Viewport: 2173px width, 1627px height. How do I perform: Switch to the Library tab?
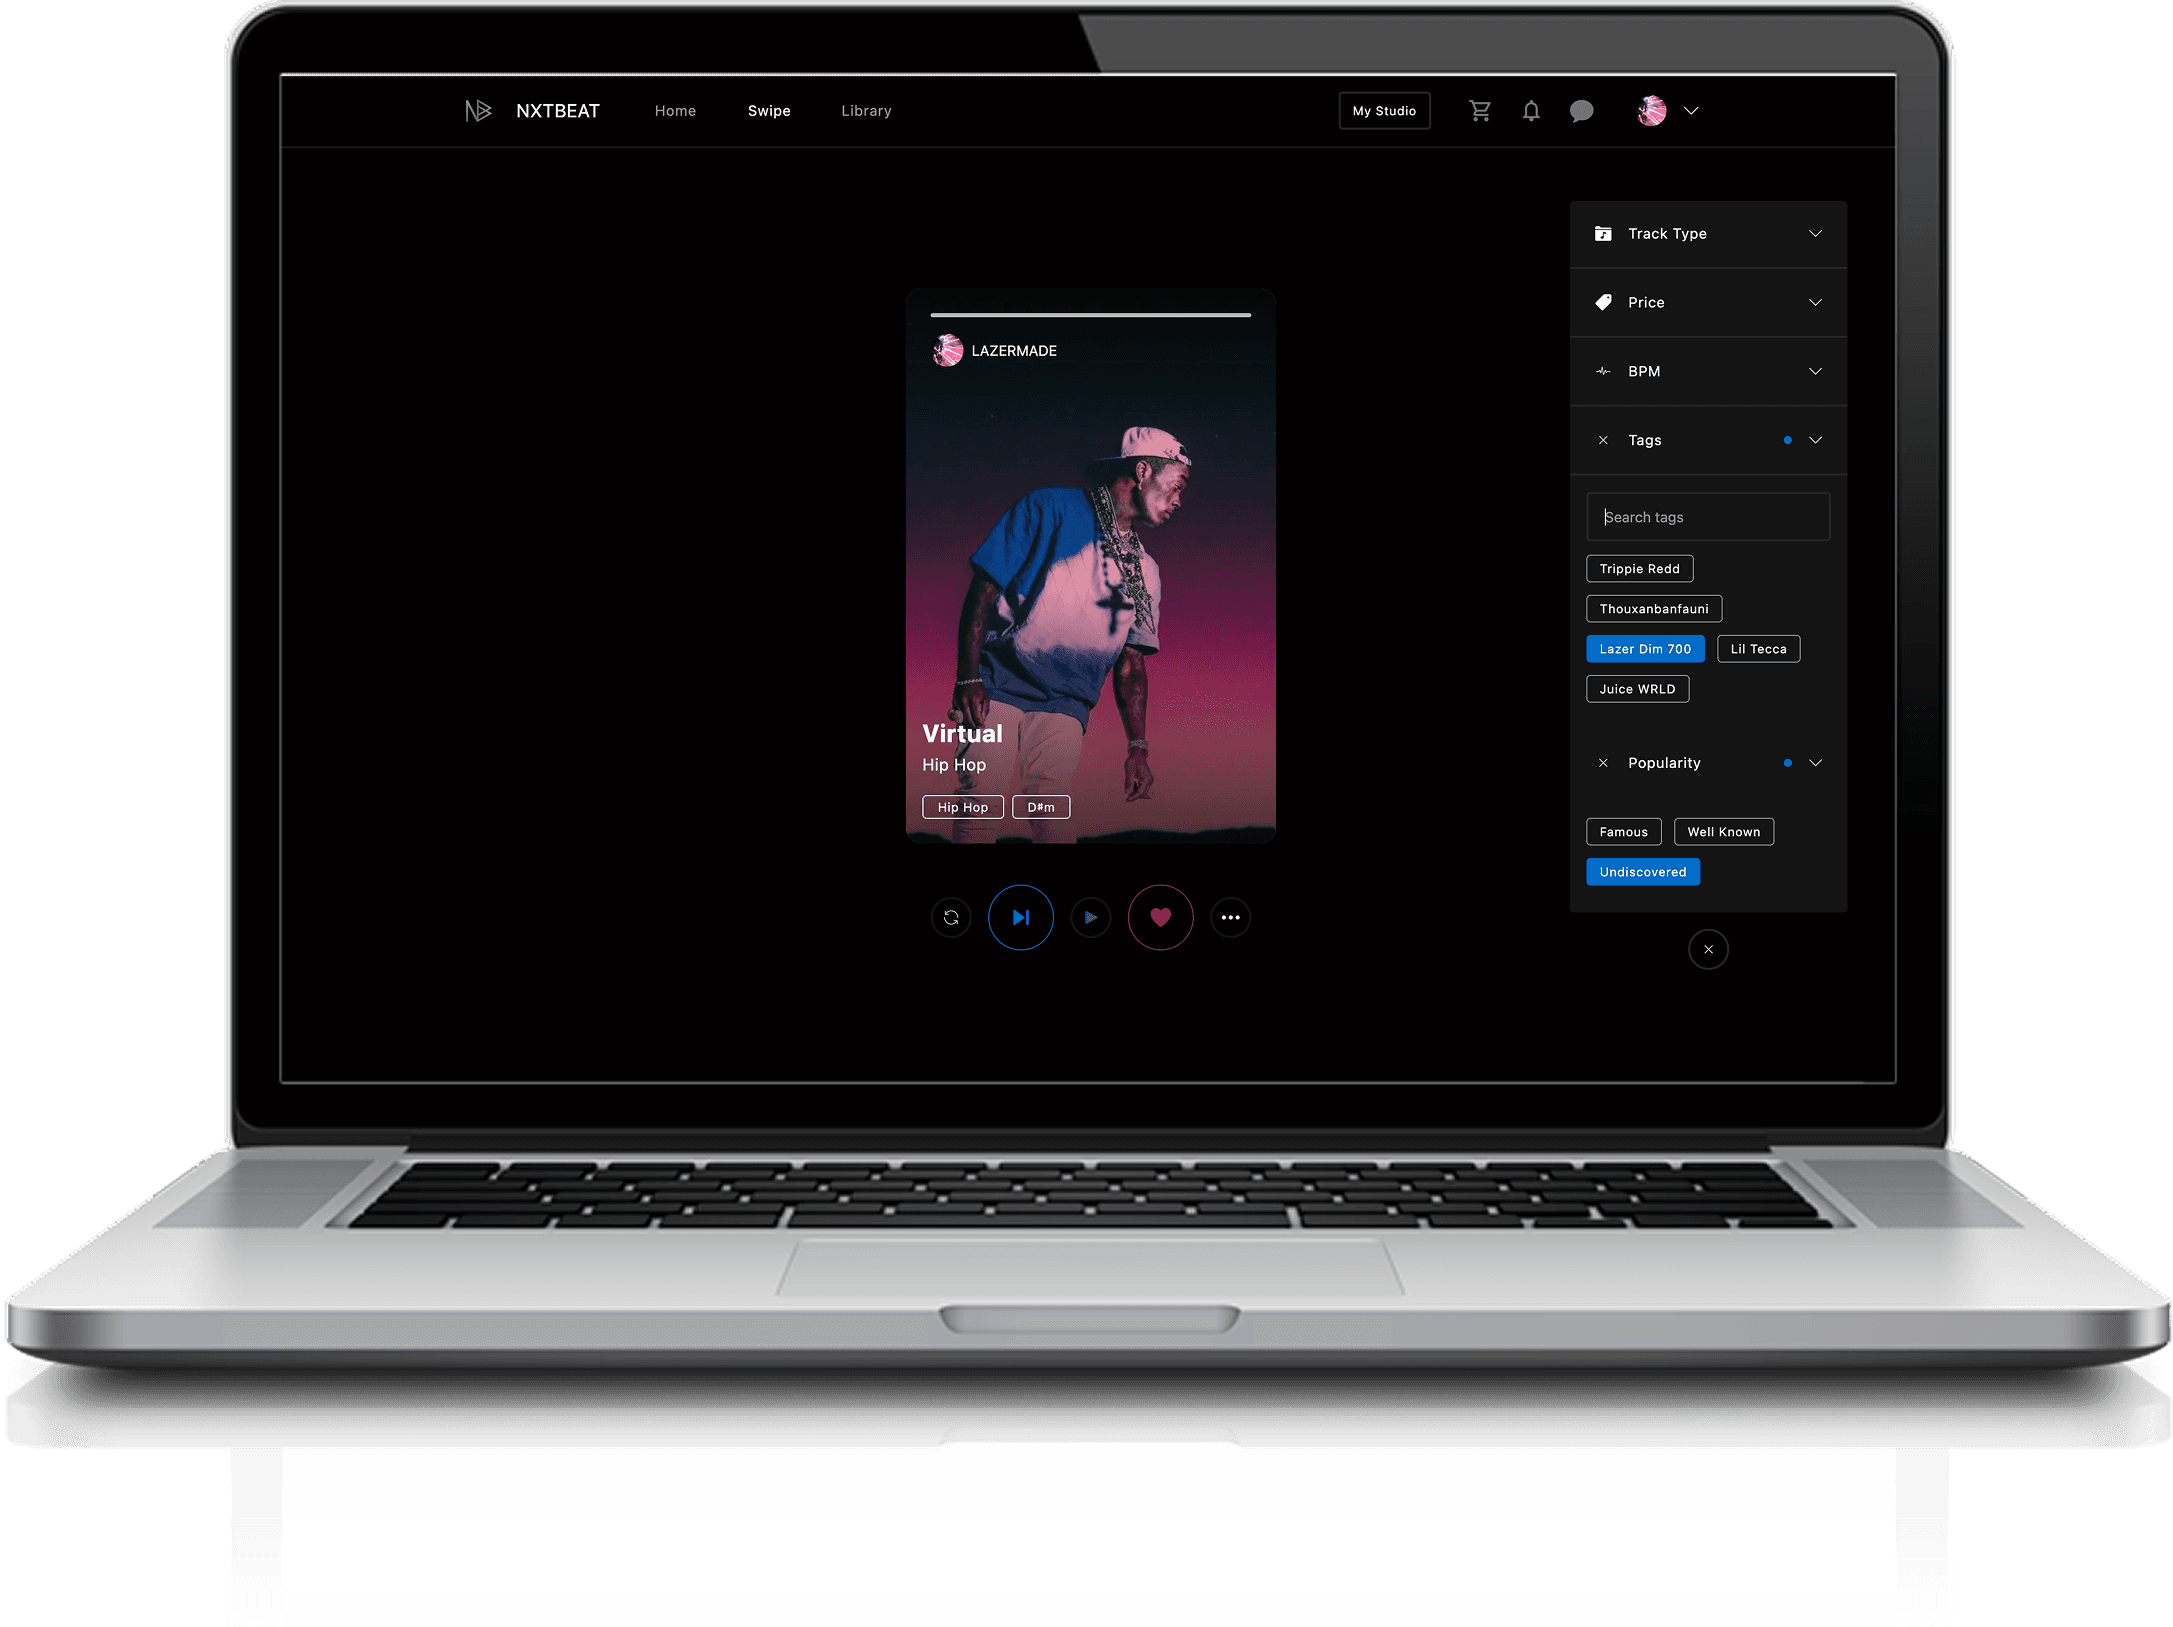click(866, 111)
